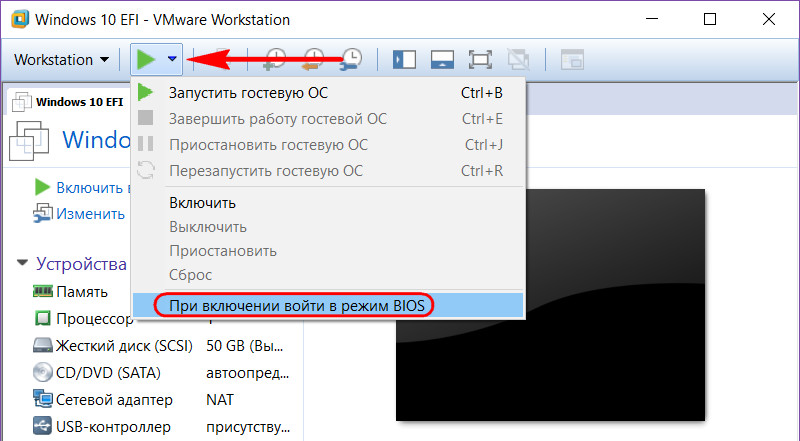Click the 50 GB disk value
Image resolution: width=800 pixels, height=441 pixels.
tap(245, 346)
